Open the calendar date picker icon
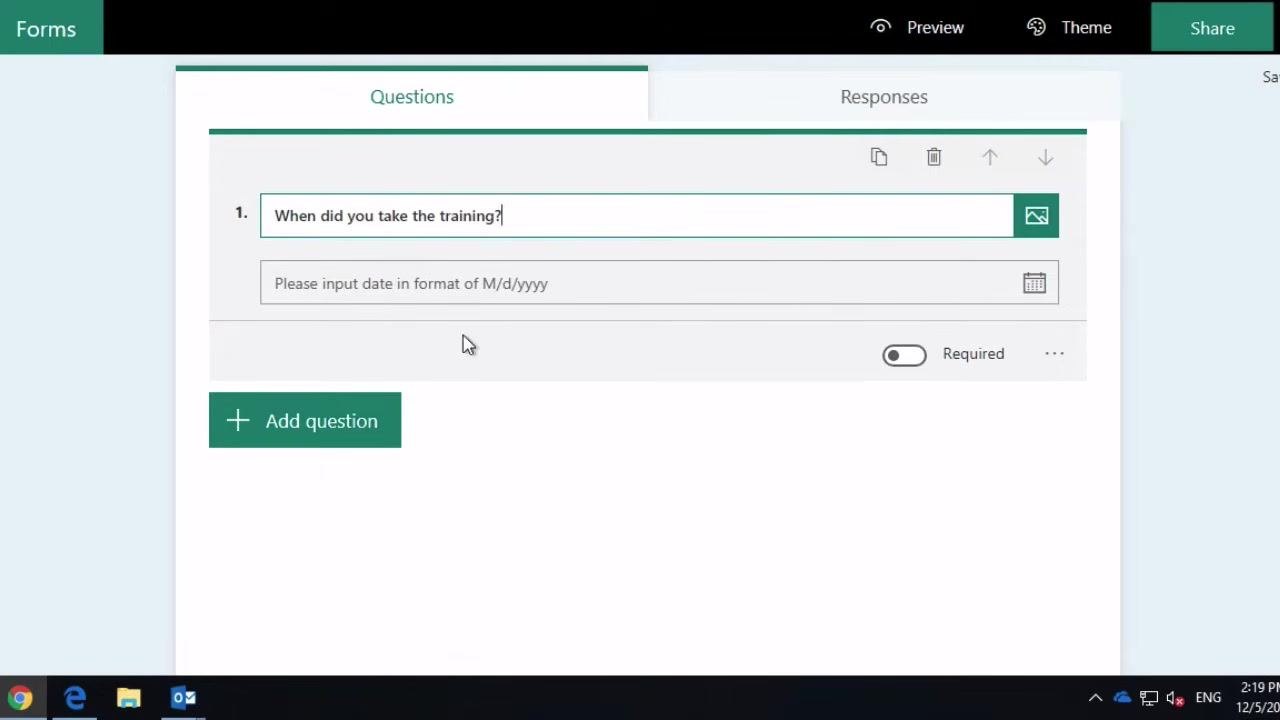The width and height of the screenshot is (1280, 720). (x=1034, y=283)
